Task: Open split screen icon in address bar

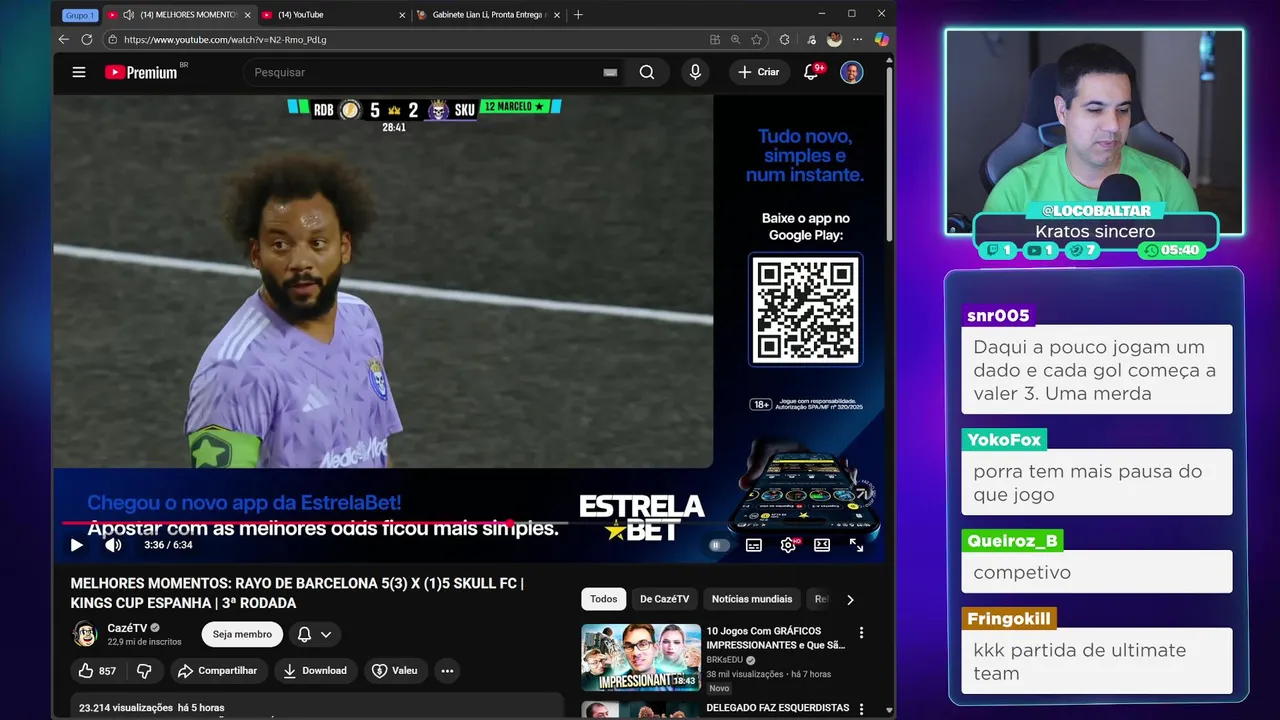Action: 715,39
